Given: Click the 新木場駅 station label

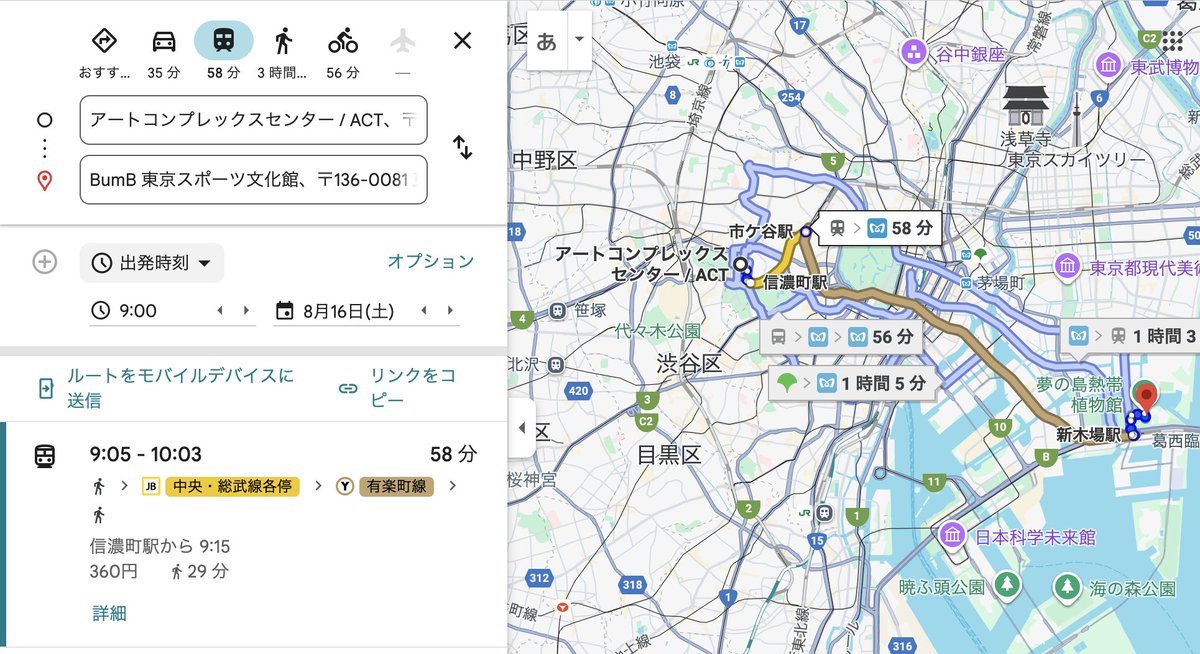Looking at the screenshot, I should pyautogui.click(x=1090, y=435).
